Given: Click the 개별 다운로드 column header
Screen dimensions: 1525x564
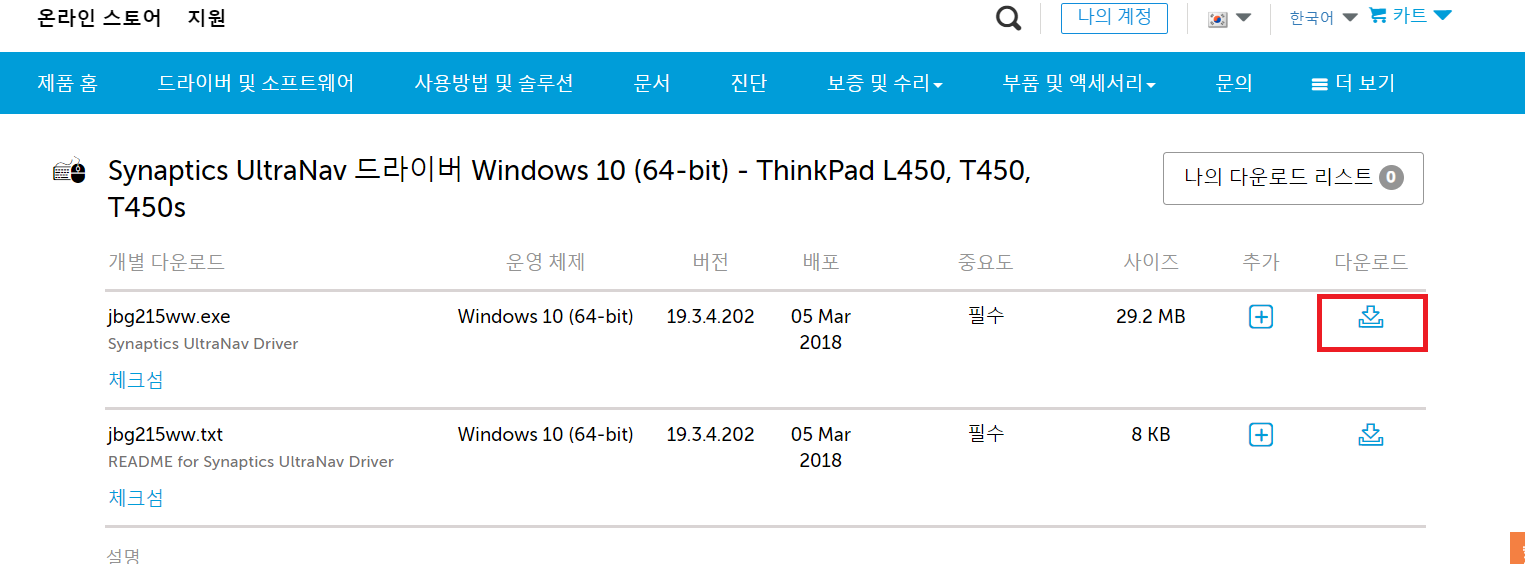Looking at the screenshot, I should point(166,263).
